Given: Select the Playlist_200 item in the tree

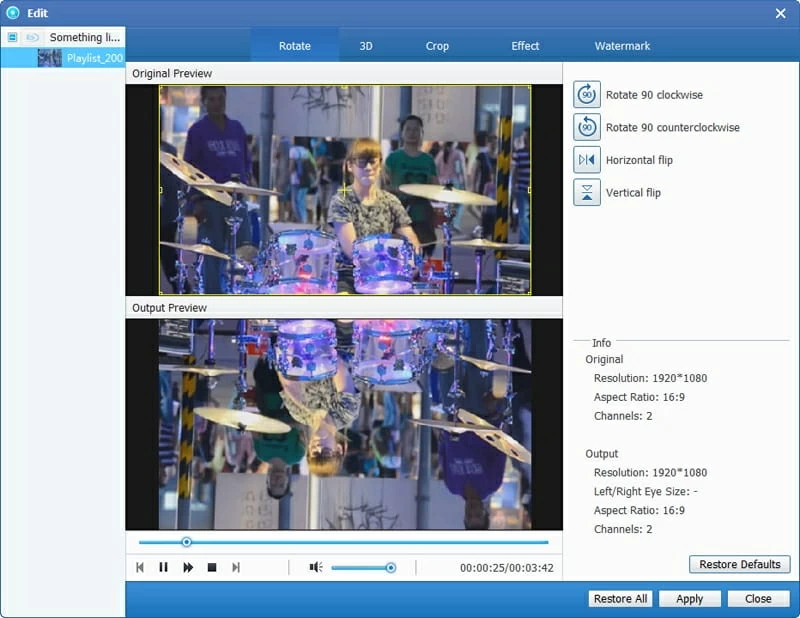Looking at the screenshot, I should tap(94, 58).
